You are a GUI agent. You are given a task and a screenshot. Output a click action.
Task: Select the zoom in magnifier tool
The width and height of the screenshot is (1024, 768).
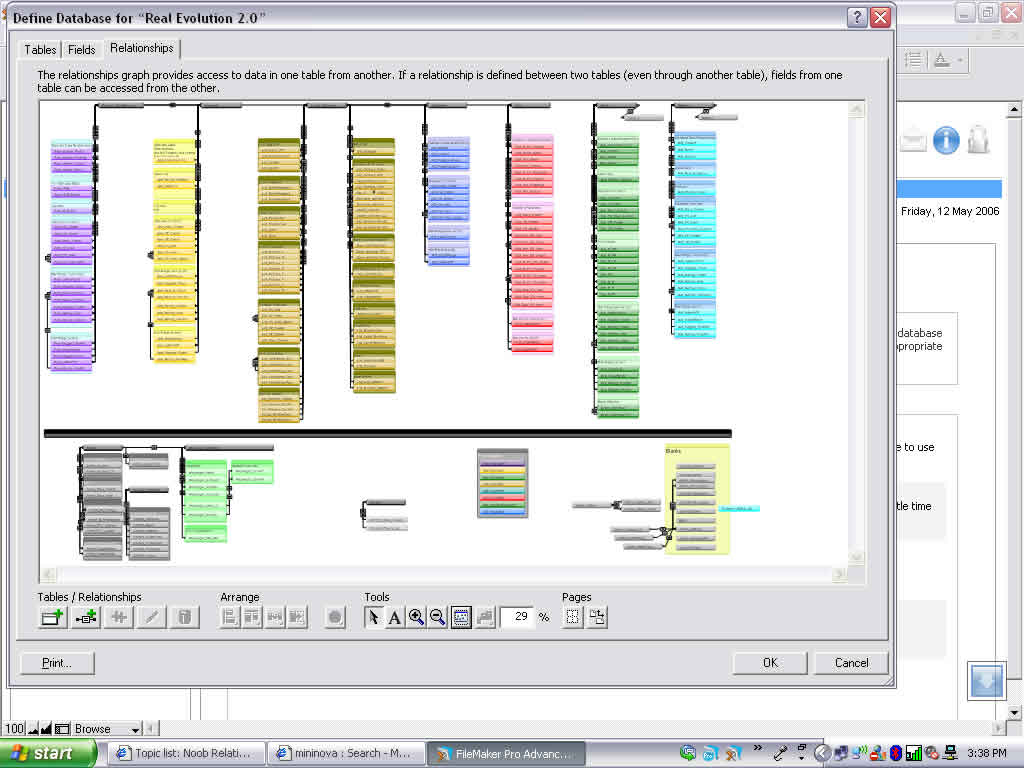[x=416, y=616]
